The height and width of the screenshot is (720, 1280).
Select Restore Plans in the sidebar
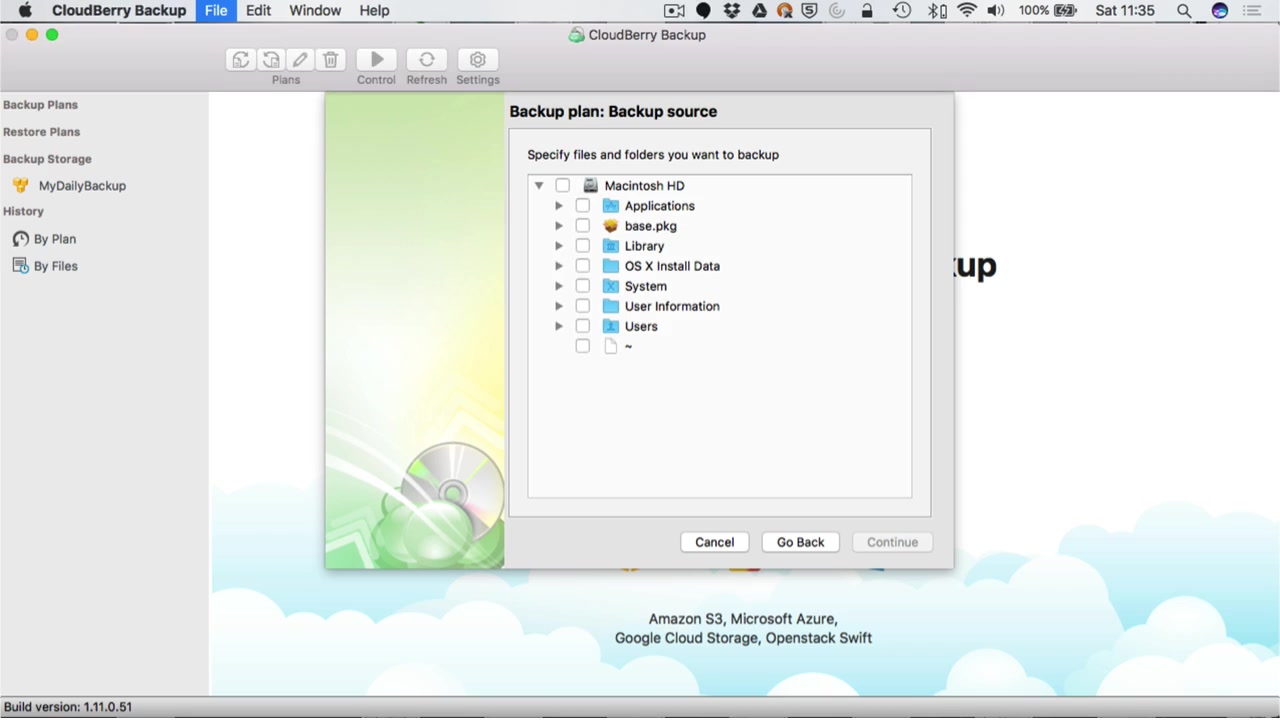coord(41,132)
